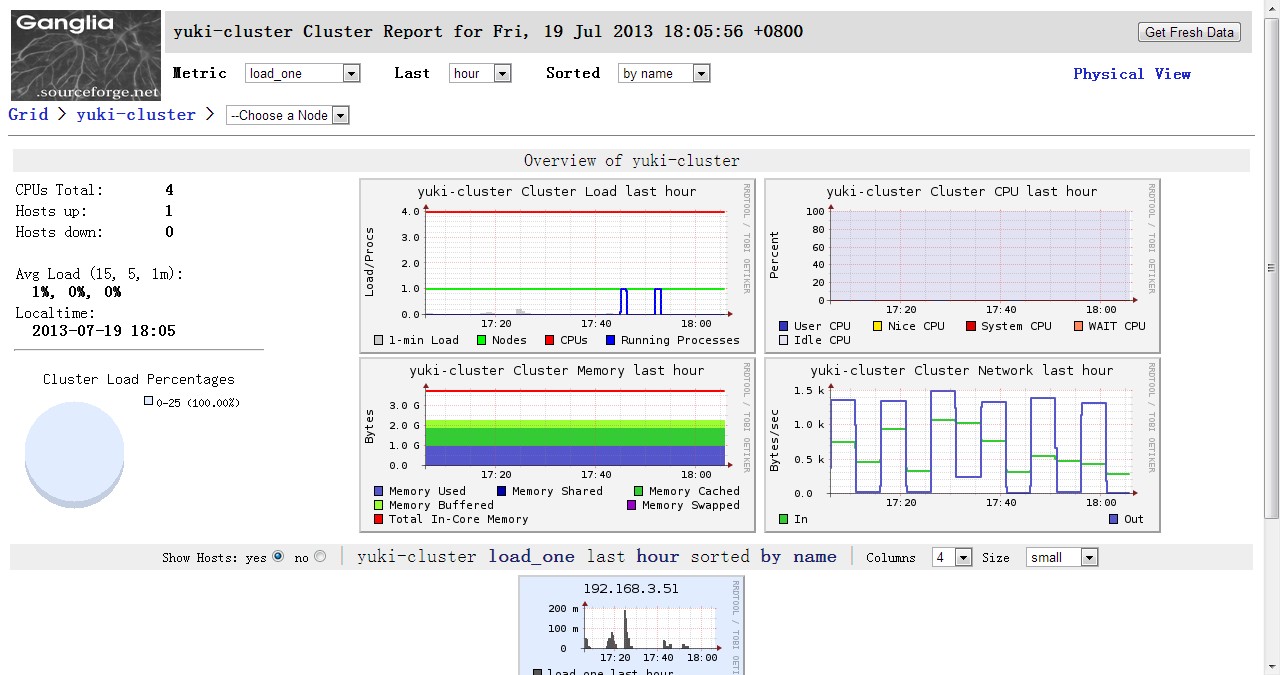Expand the Choose a Node dropdown
The height and width of the screenshot is (675, 1280).
(x=287, y=115)
